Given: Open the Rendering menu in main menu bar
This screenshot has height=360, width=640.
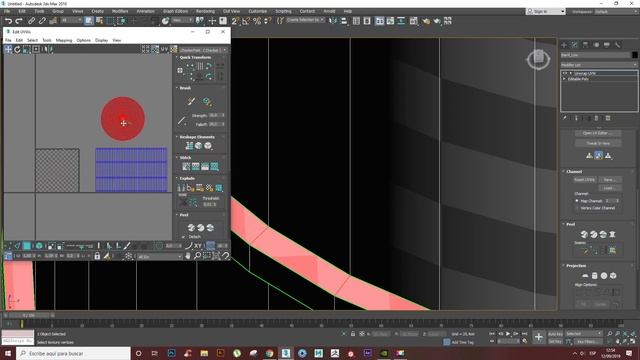Looking at the screenshot, I should [205, 11].
